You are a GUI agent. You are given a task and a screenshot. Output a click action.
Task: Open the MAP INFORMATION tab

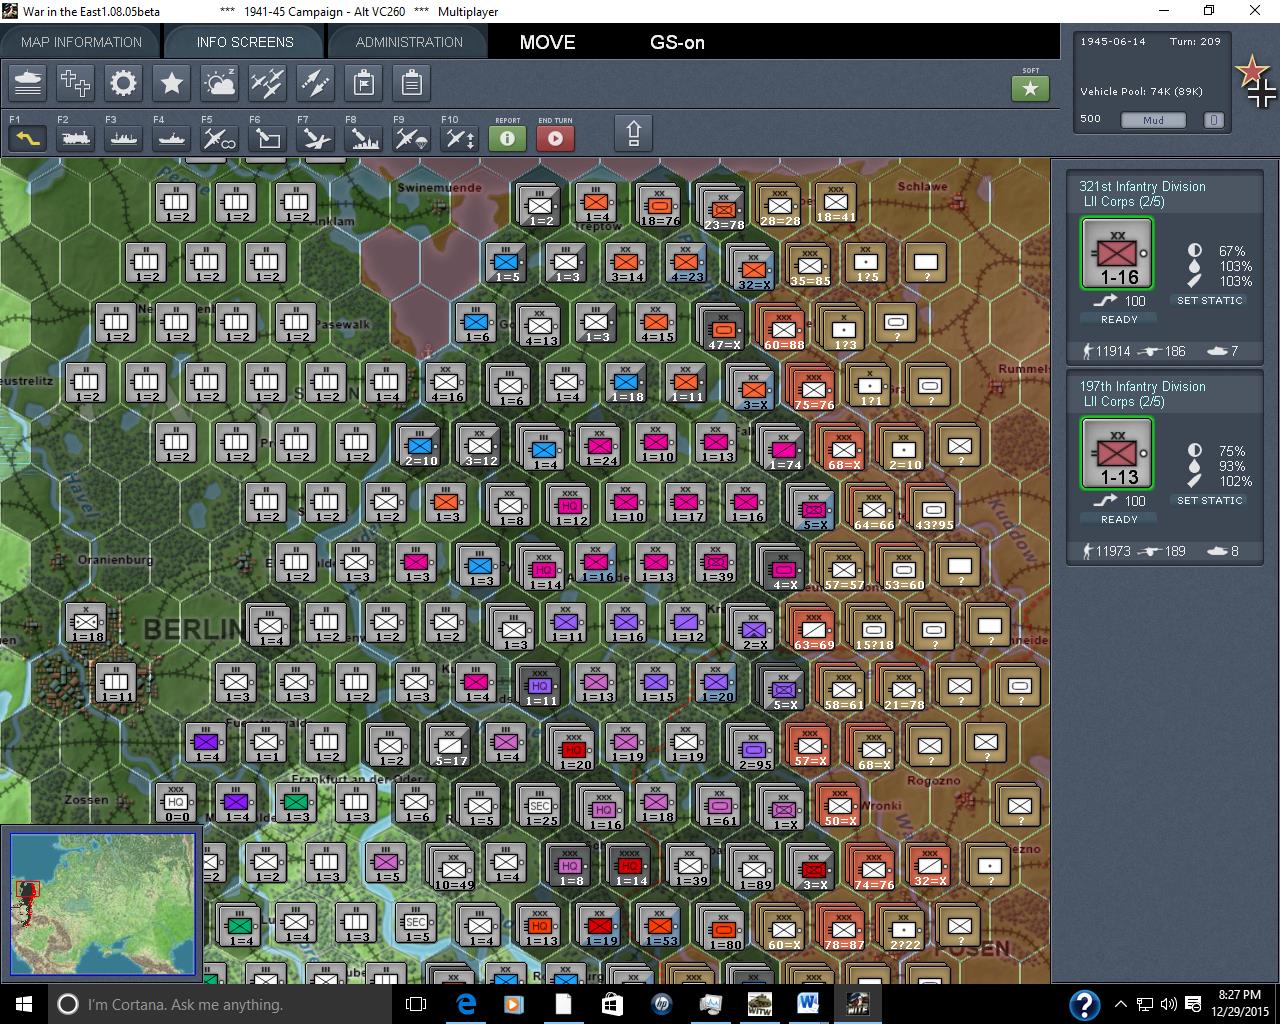click(x=81, y=42)
